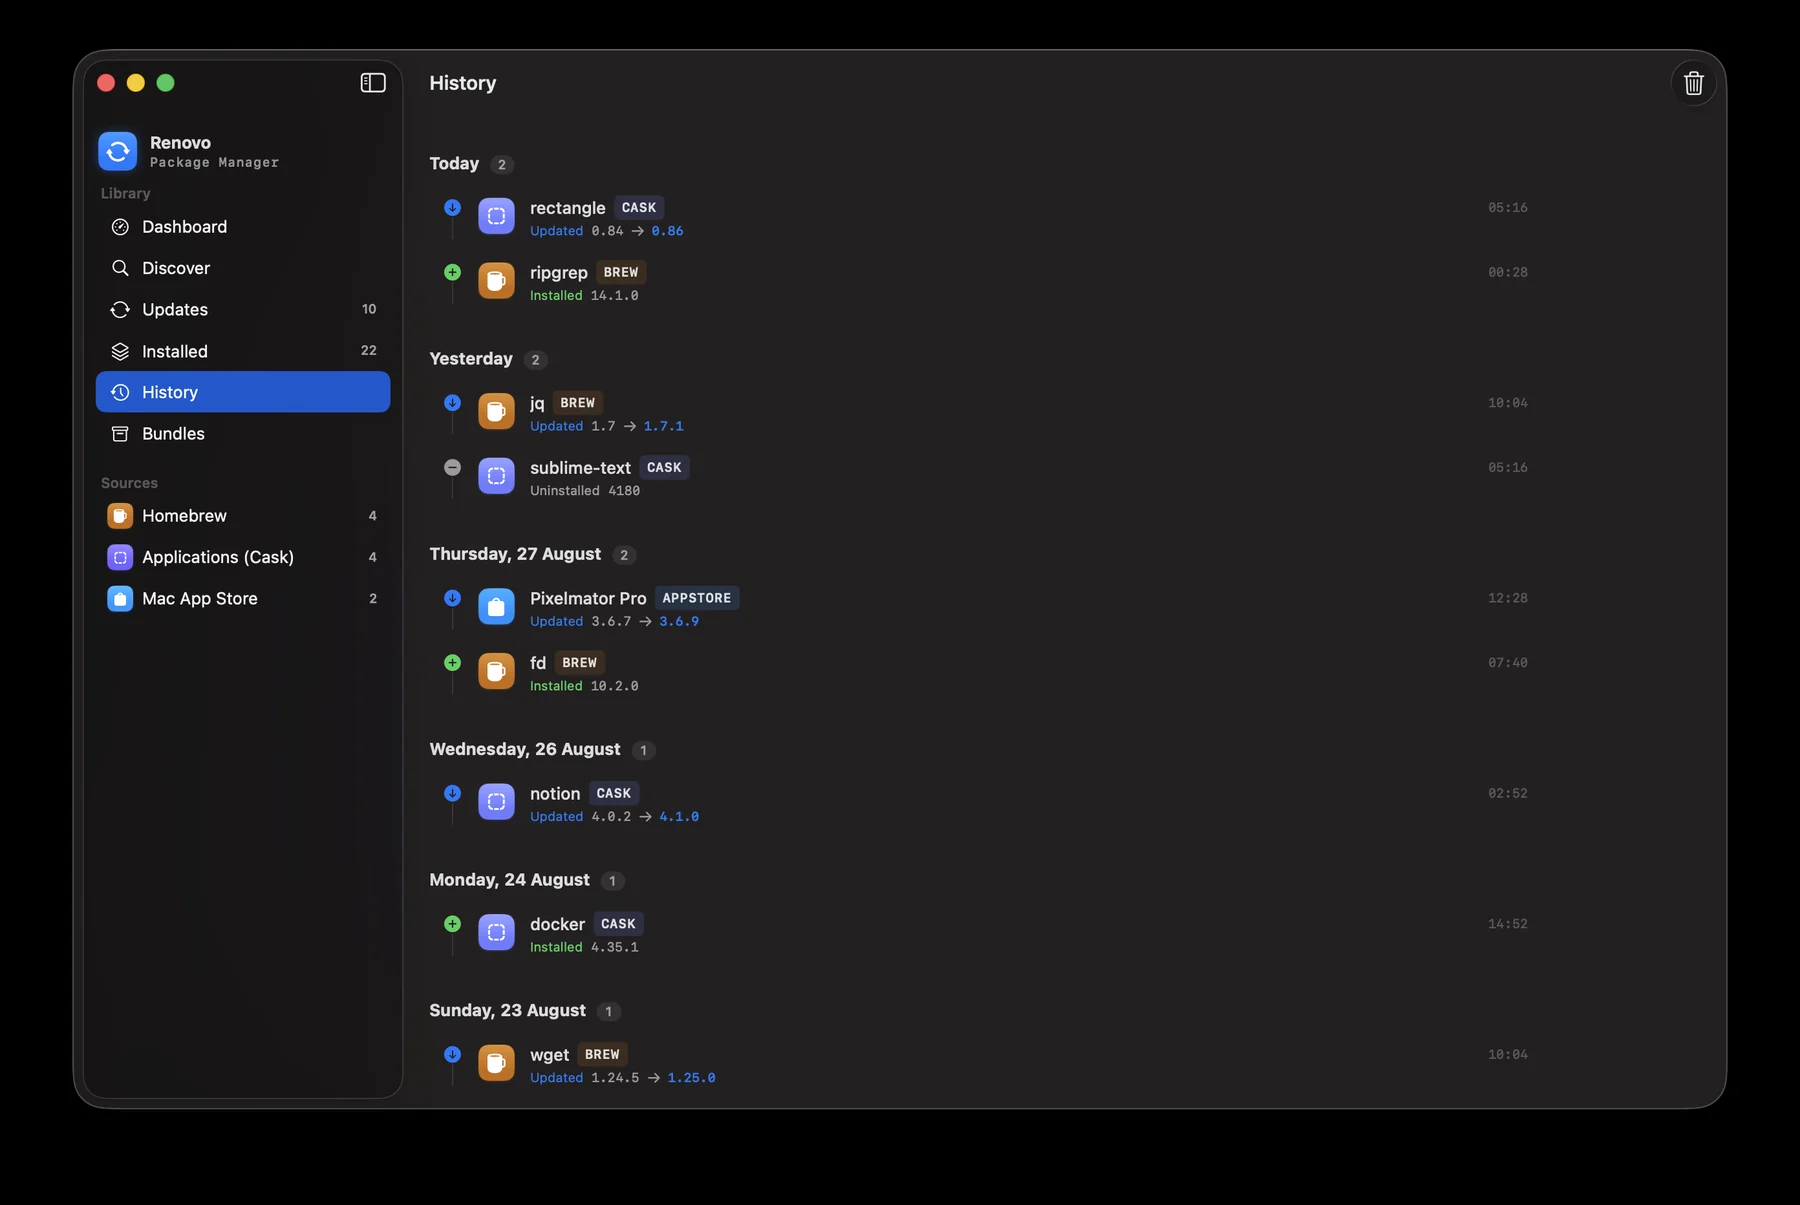Click the fd brew package icon
This screenshot has width=1800, height=1205.
tap(496, 671)
